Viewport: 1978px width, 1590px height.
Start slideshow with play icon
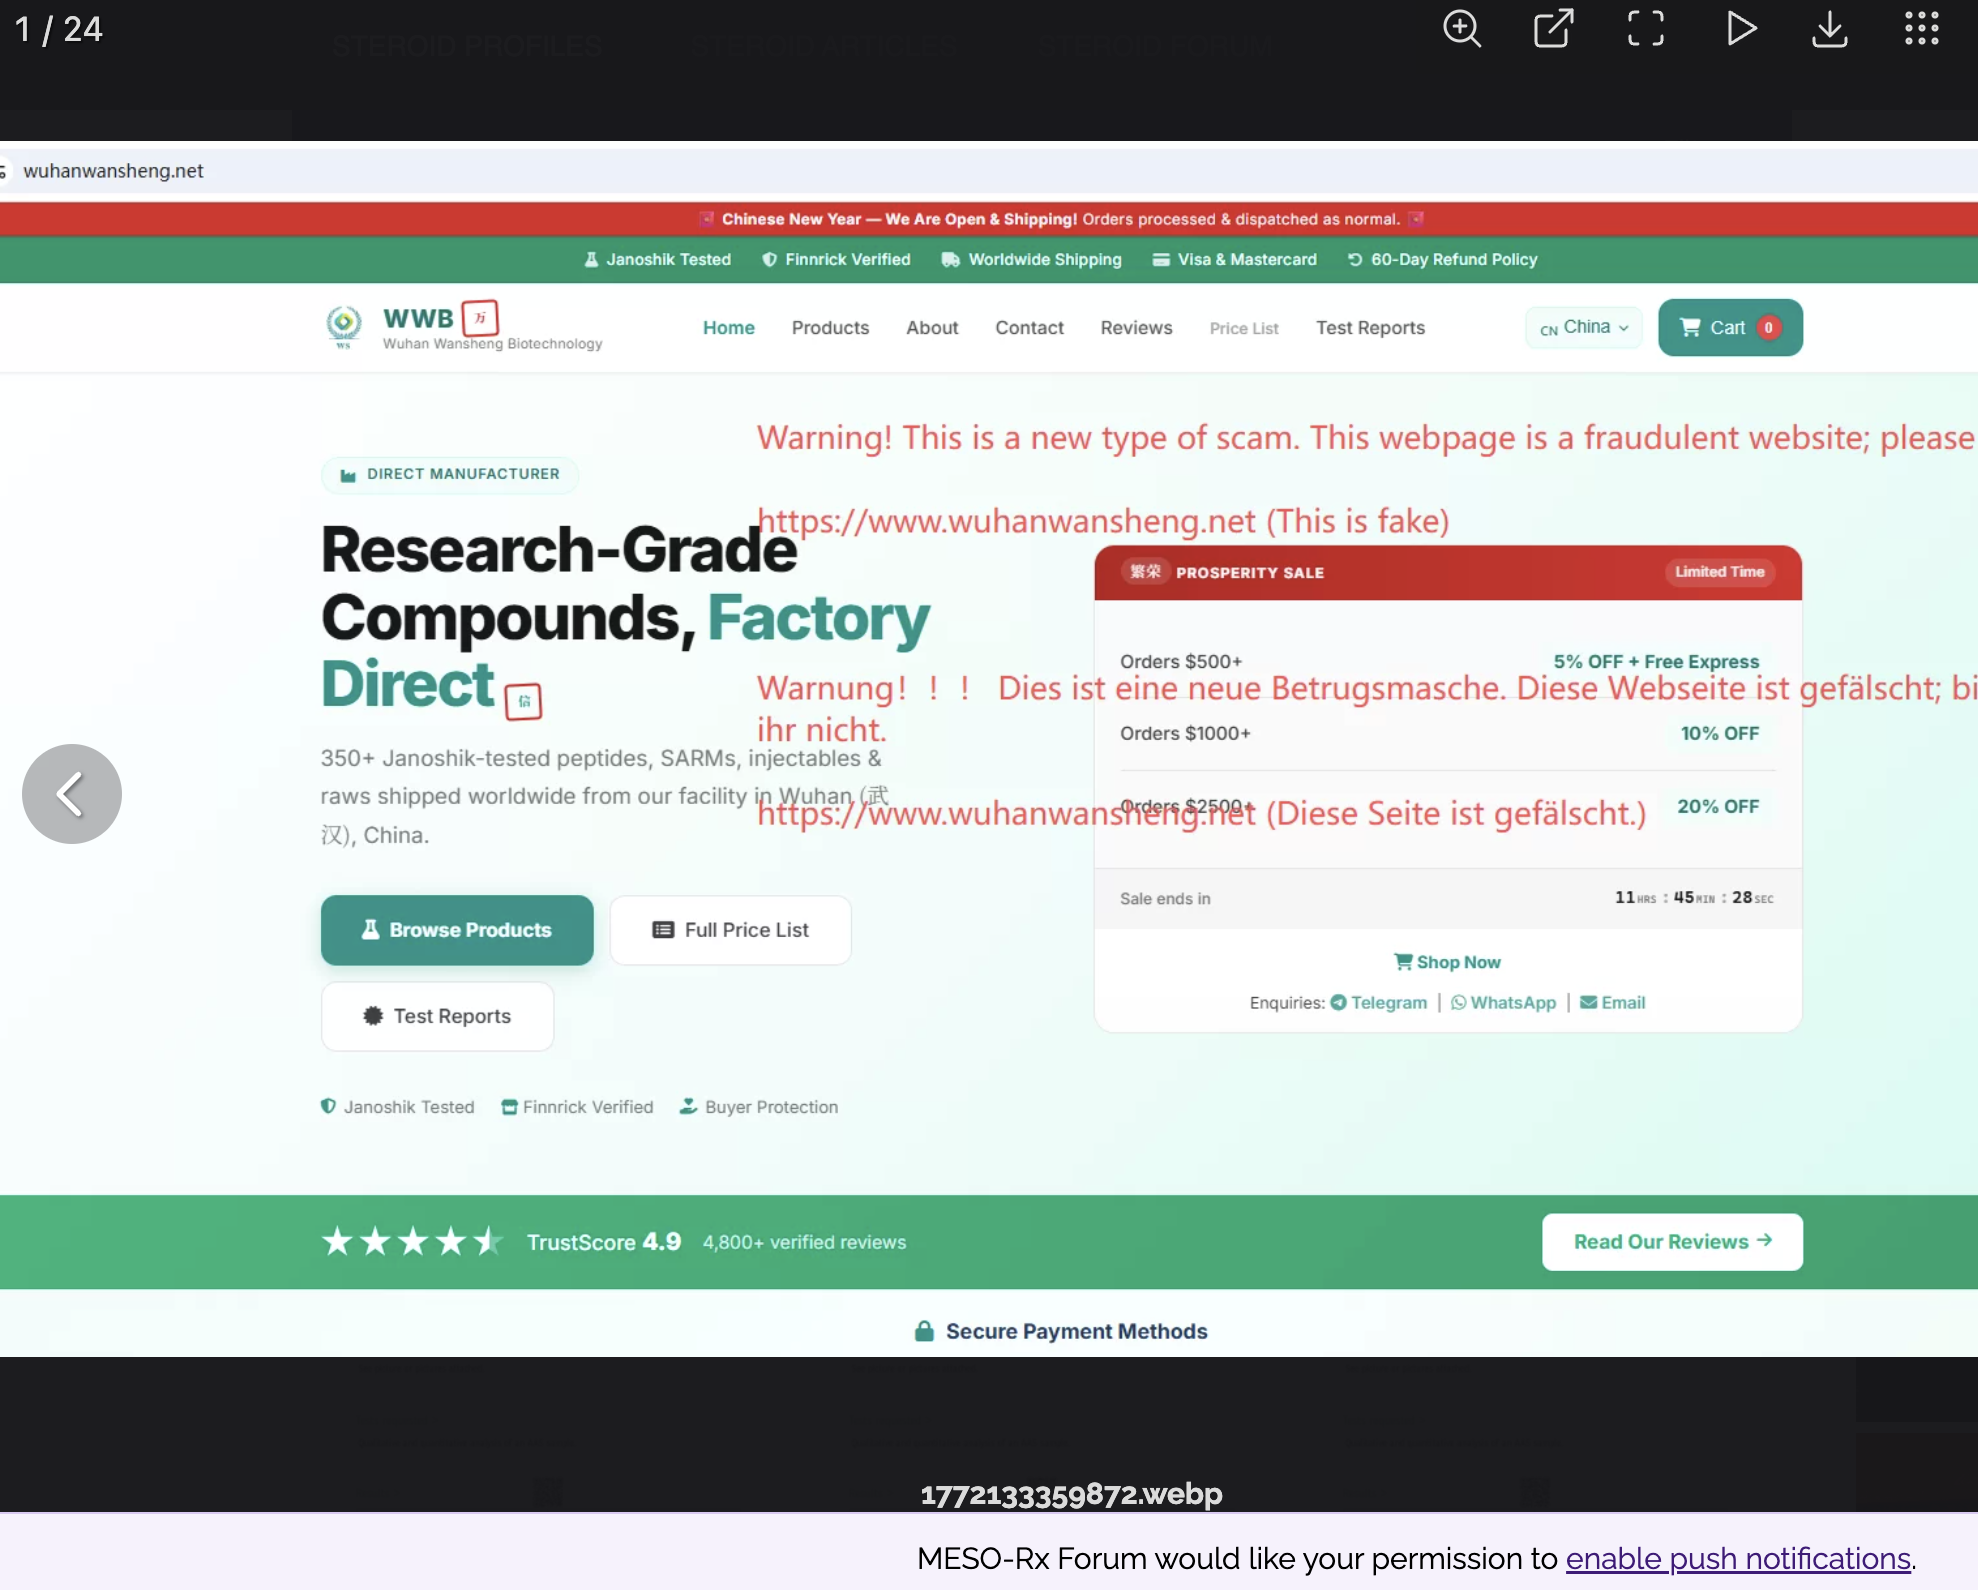(x=1740, y=29)
